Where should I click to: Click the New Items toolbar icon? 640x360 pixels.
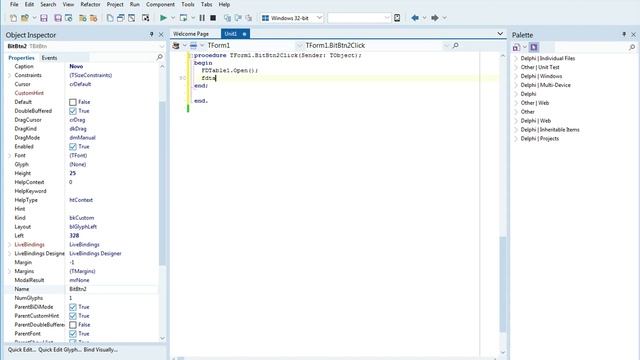(x=13, y=18)
